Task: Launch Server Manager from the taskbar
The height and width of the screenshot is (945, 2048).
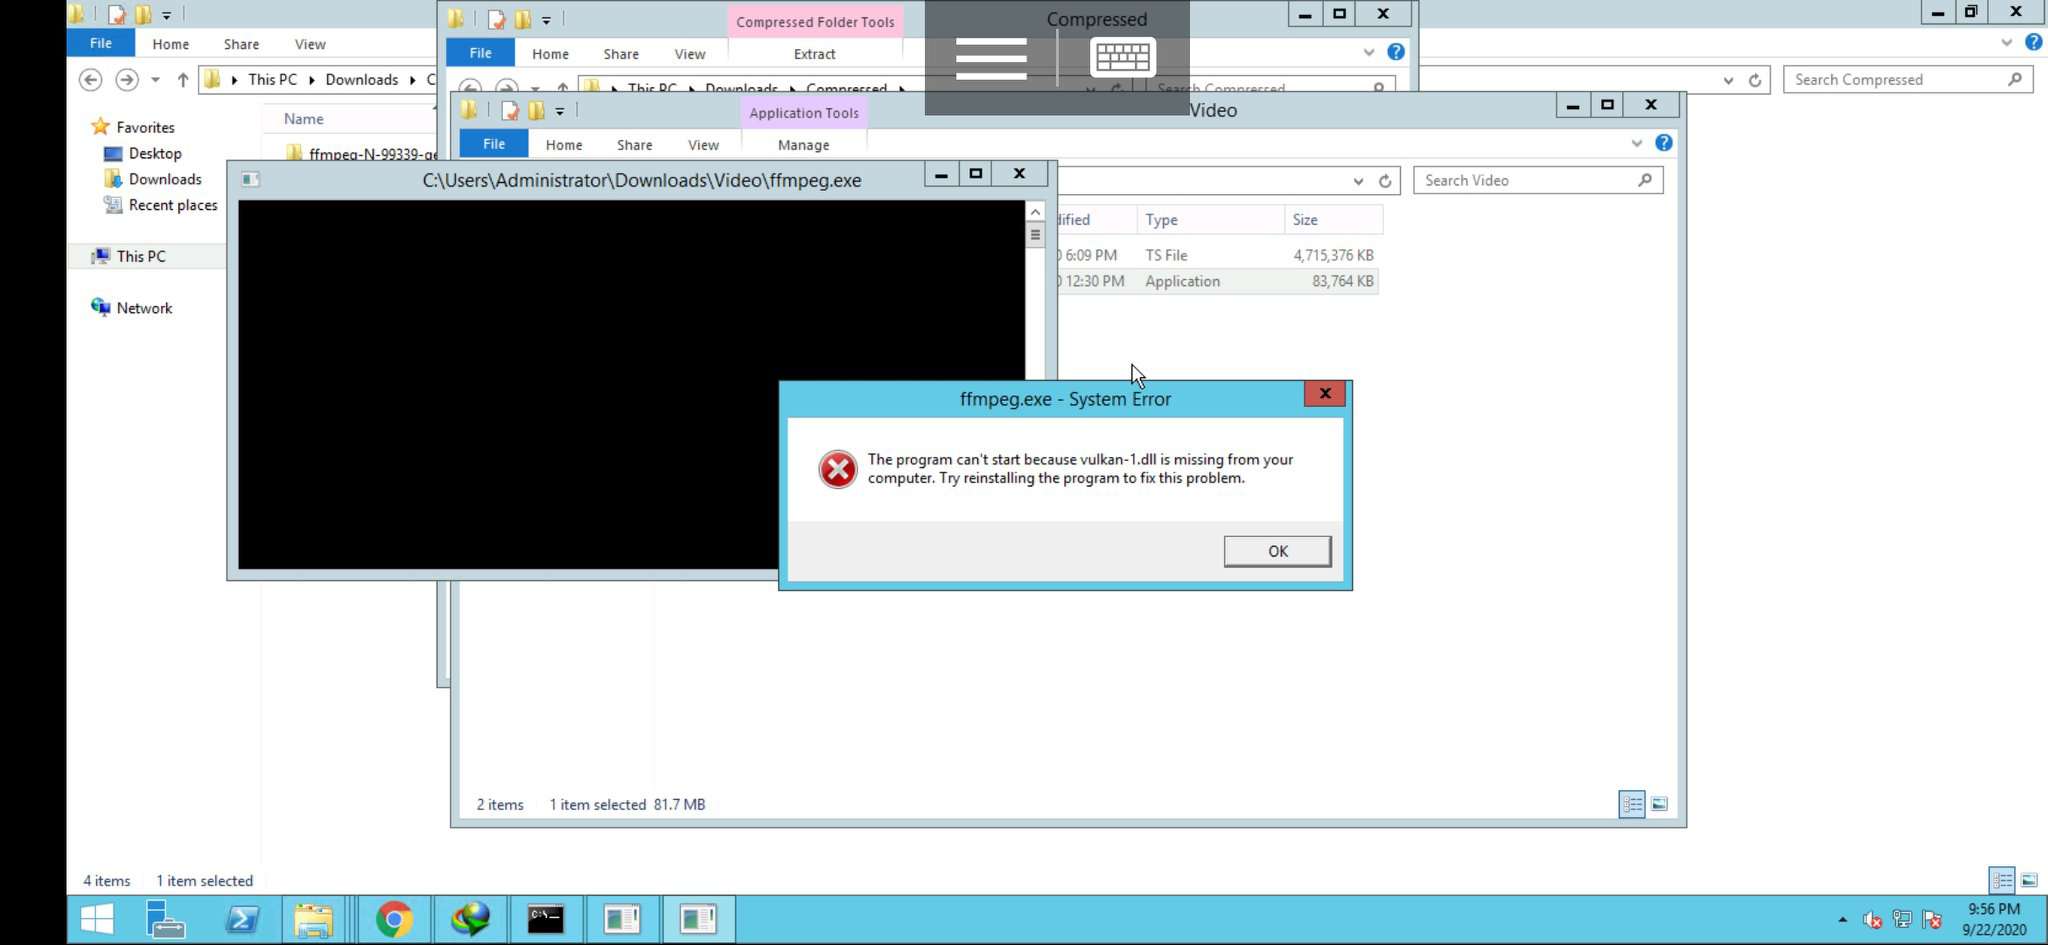Action: (165, 919)
